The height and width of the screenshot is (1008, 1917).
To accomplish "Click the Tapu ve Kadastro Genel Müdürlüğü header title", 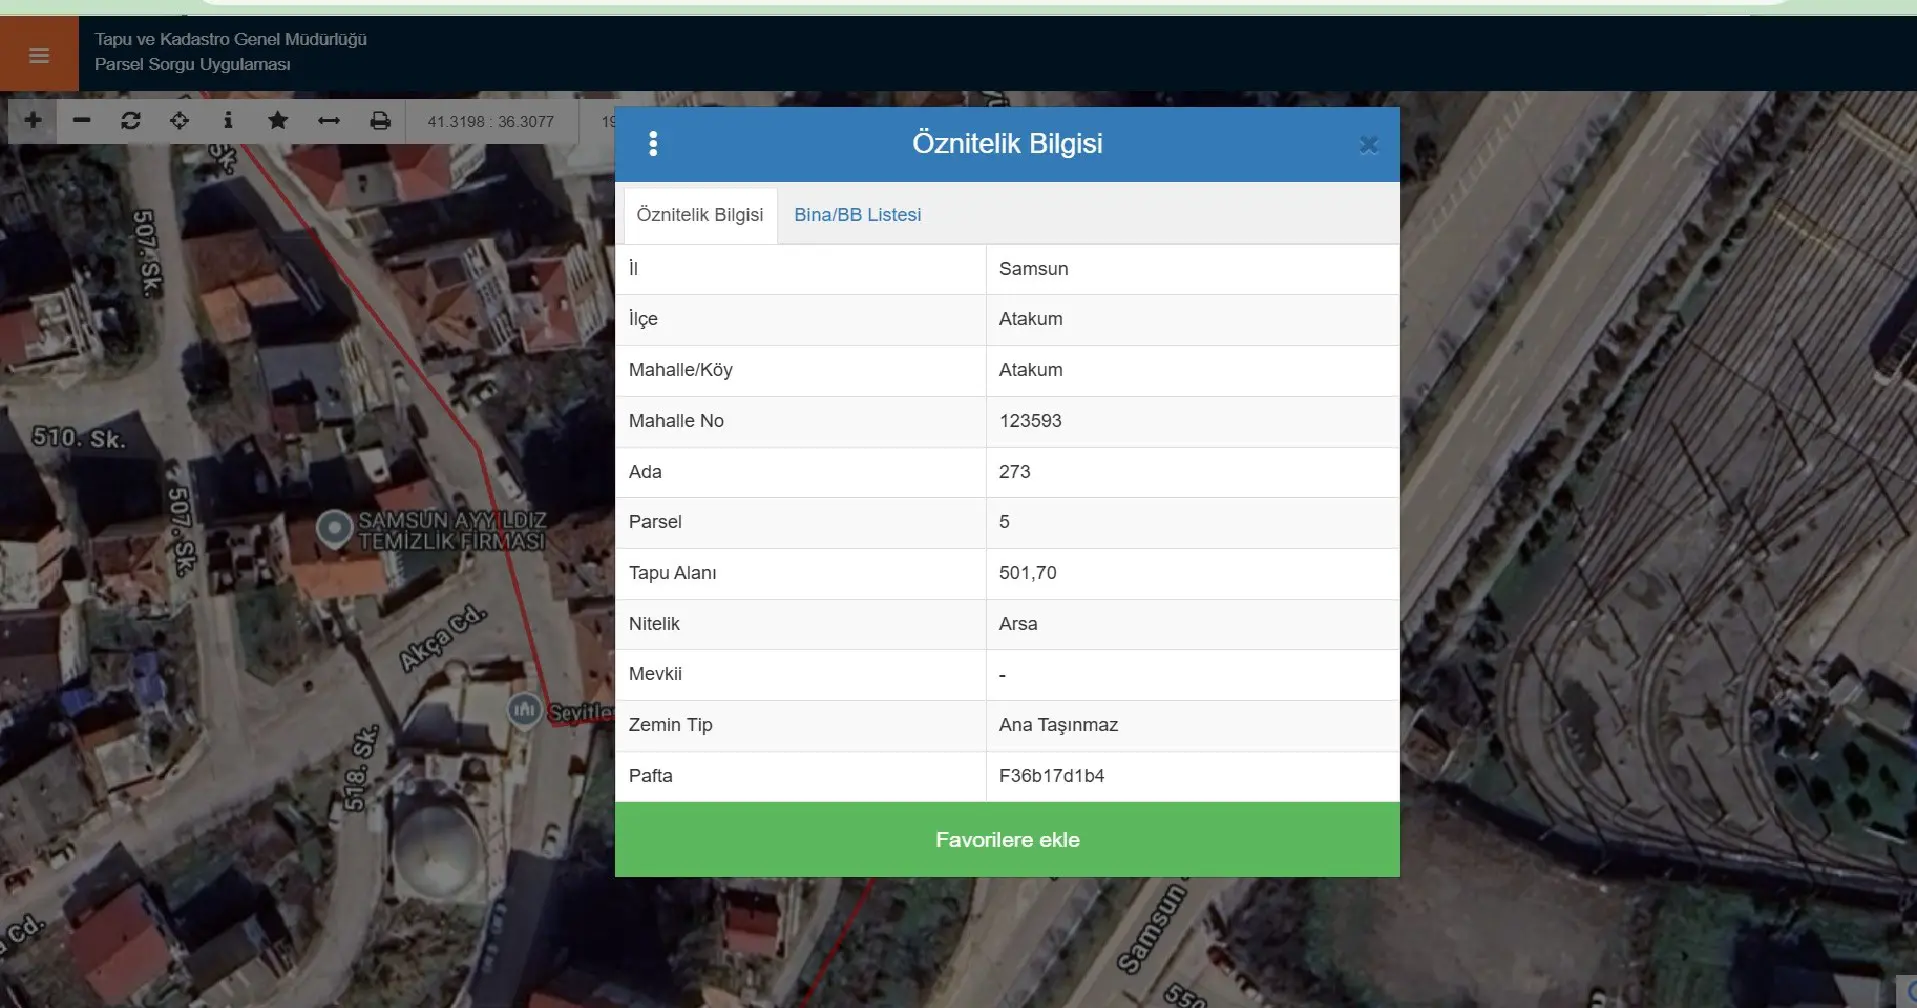I will (x=231, y=39).
